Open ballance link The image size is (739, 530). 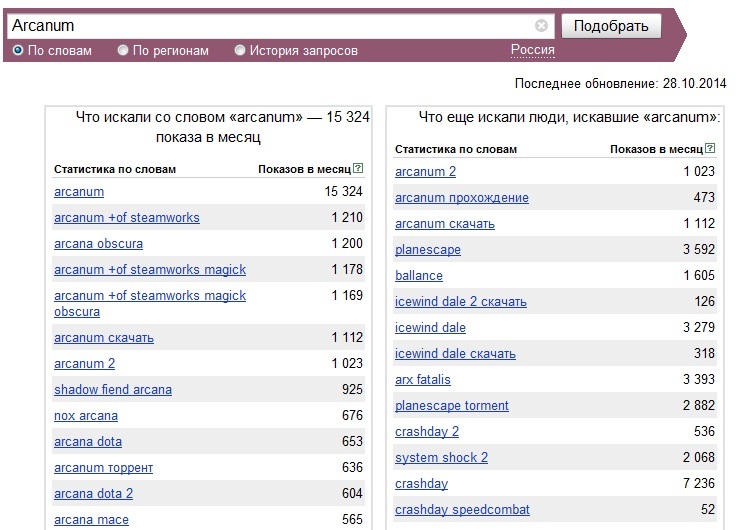point(419,275)
